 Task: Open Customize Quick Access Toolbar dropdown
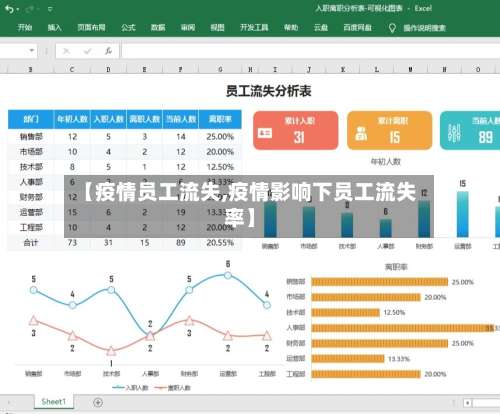(50, 9)
